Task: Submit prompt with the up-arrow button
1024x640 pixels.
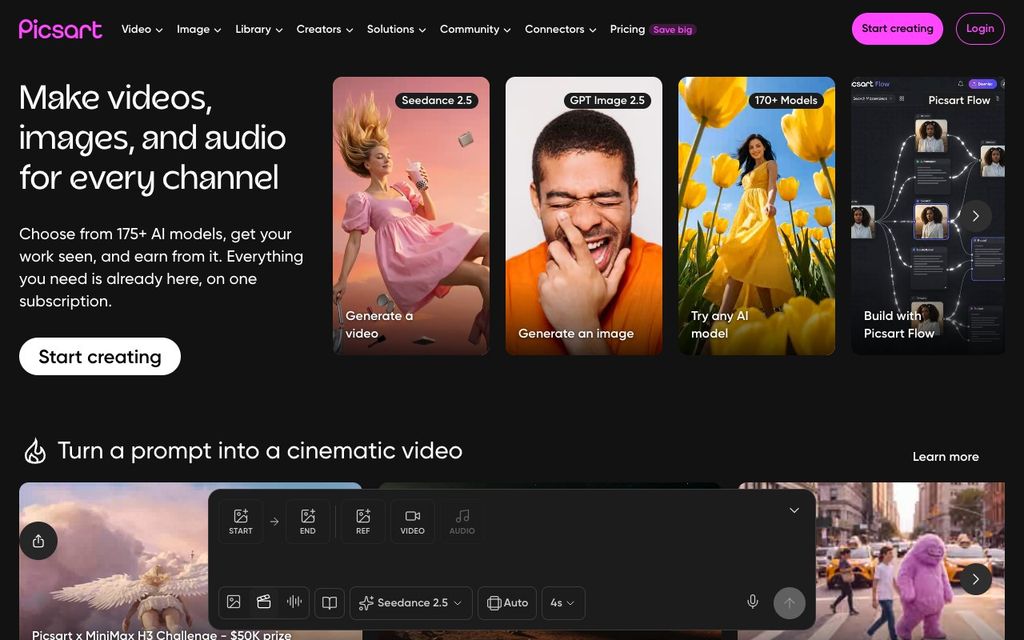Action: (789, 603)
